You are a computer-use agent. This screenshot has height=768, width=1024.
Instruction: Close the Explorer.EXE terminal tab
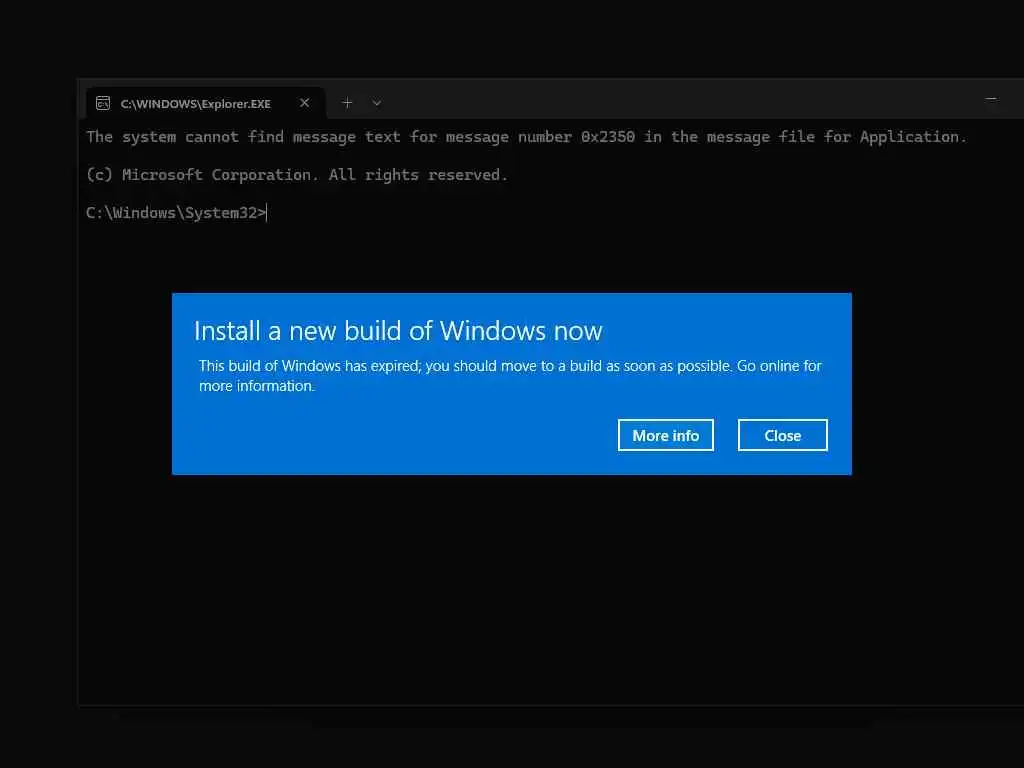pos(304,103)
